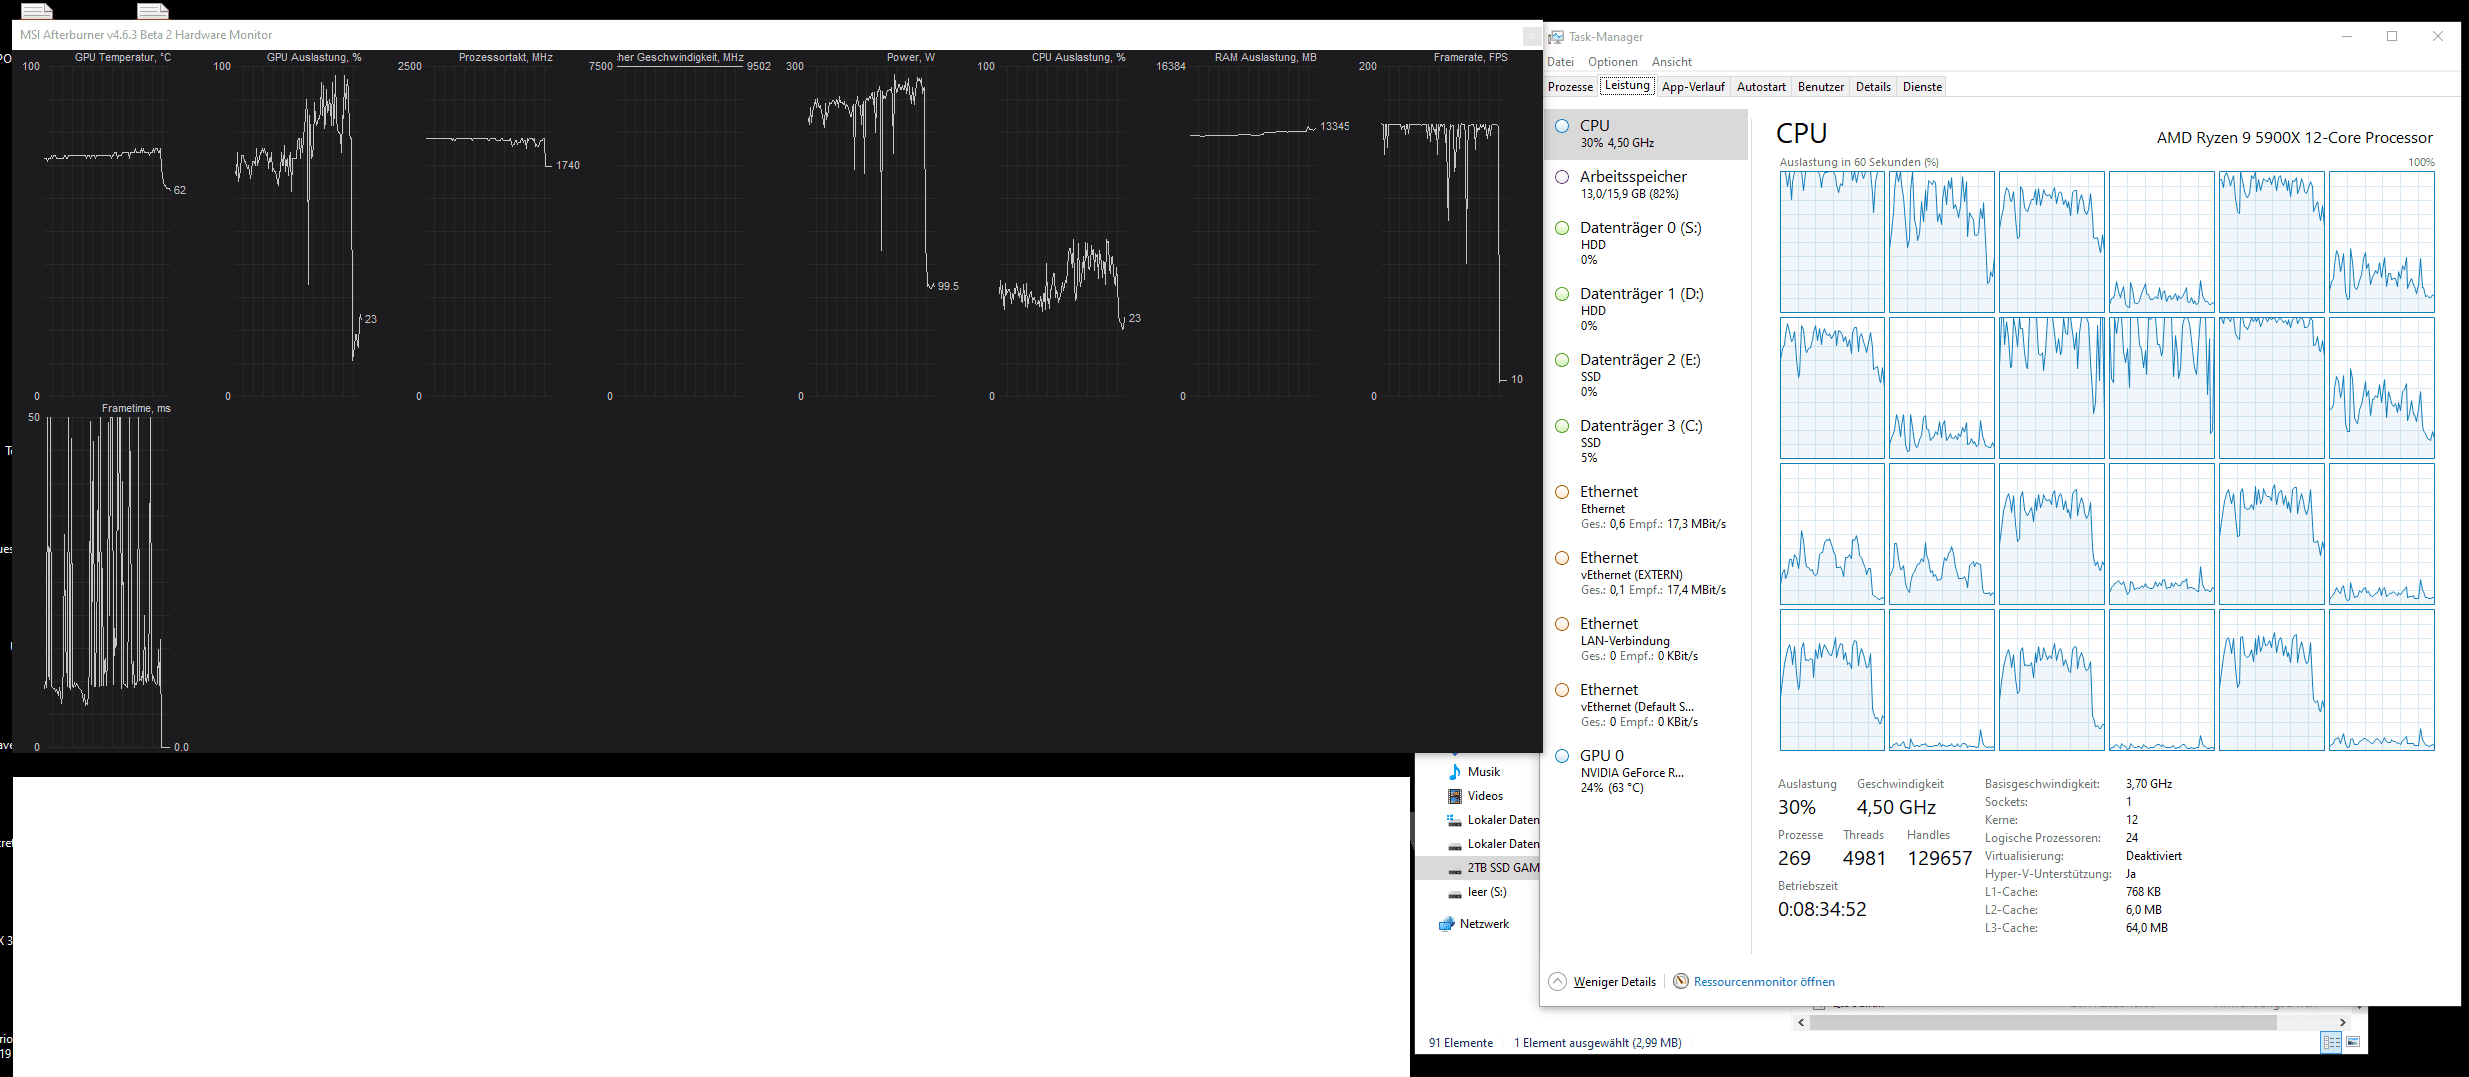Screen dimensions: 2469x1077
Task: Select the vEthernet (EXTERN) adapter entry
Action: pyautogui.click(x=1646, y=573)
